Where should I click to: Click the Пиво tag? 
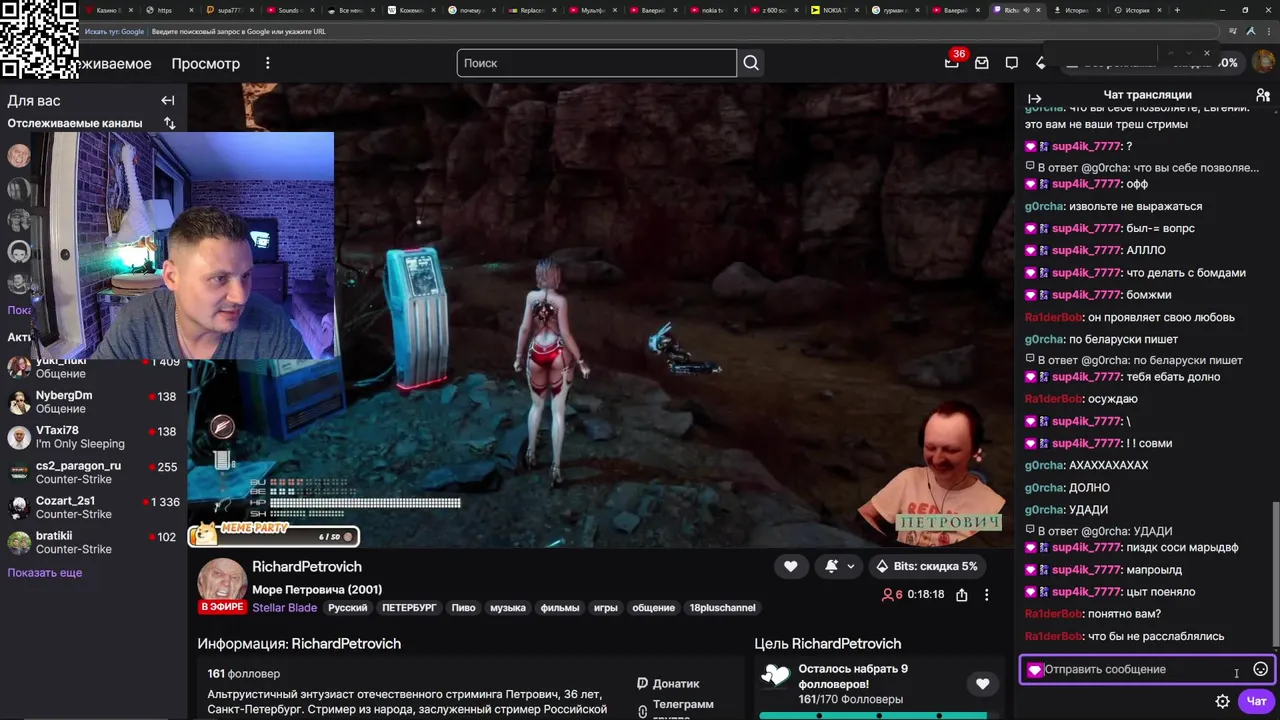pyautogui.click(x=463, y=608)
